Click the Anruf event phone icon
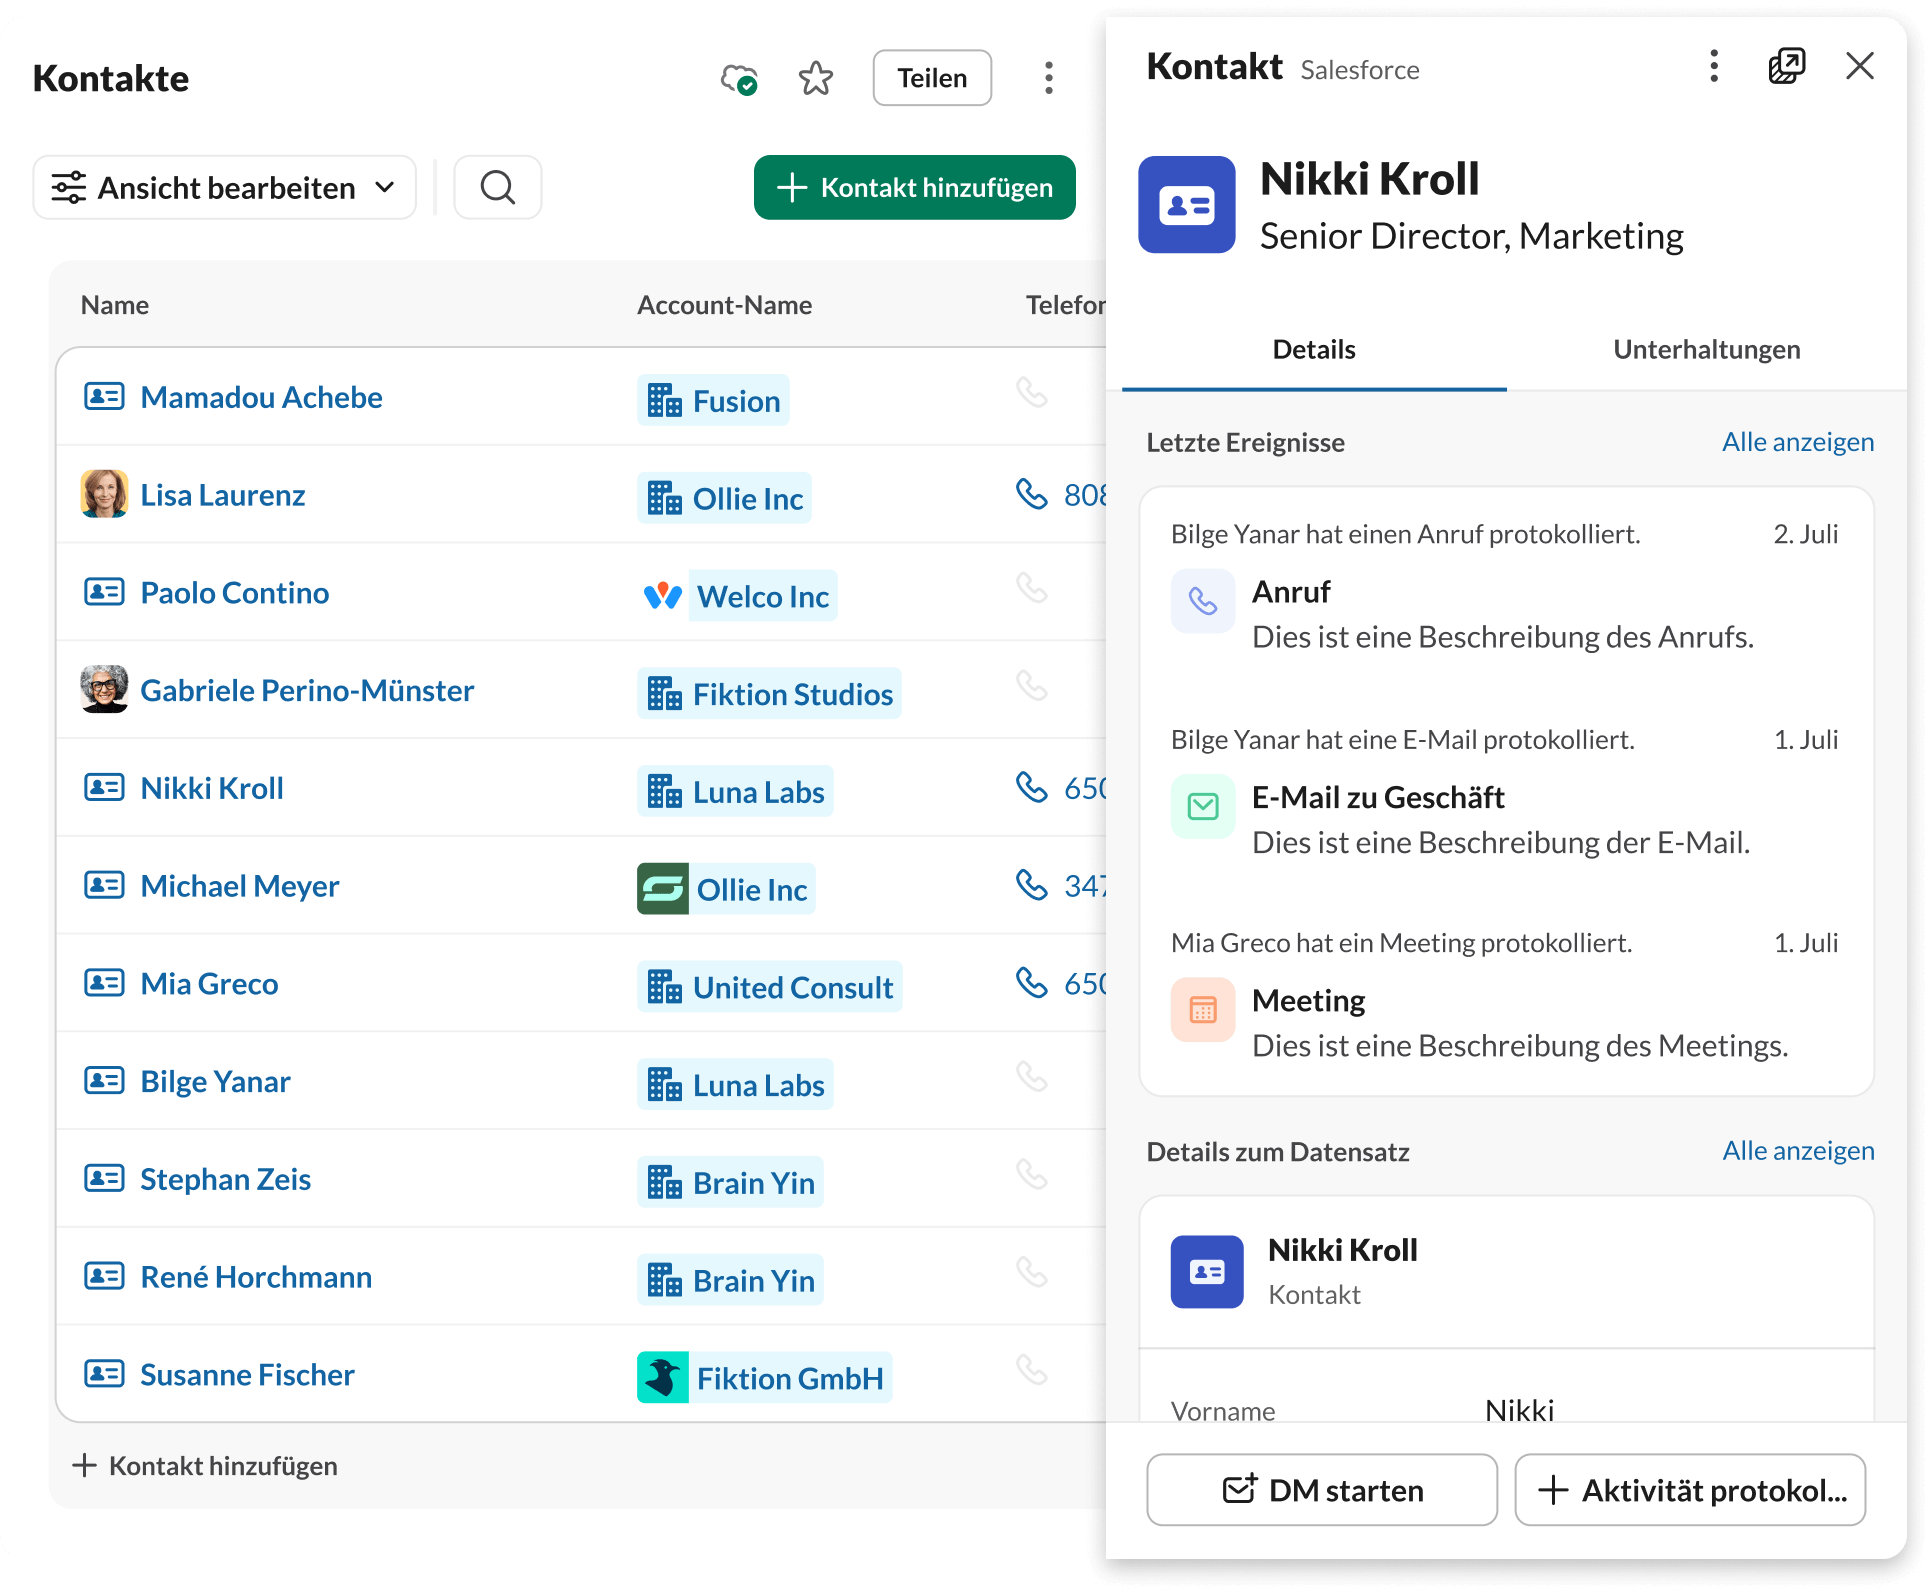This screenshot has width=1932, height=1592. [1202, 601]
